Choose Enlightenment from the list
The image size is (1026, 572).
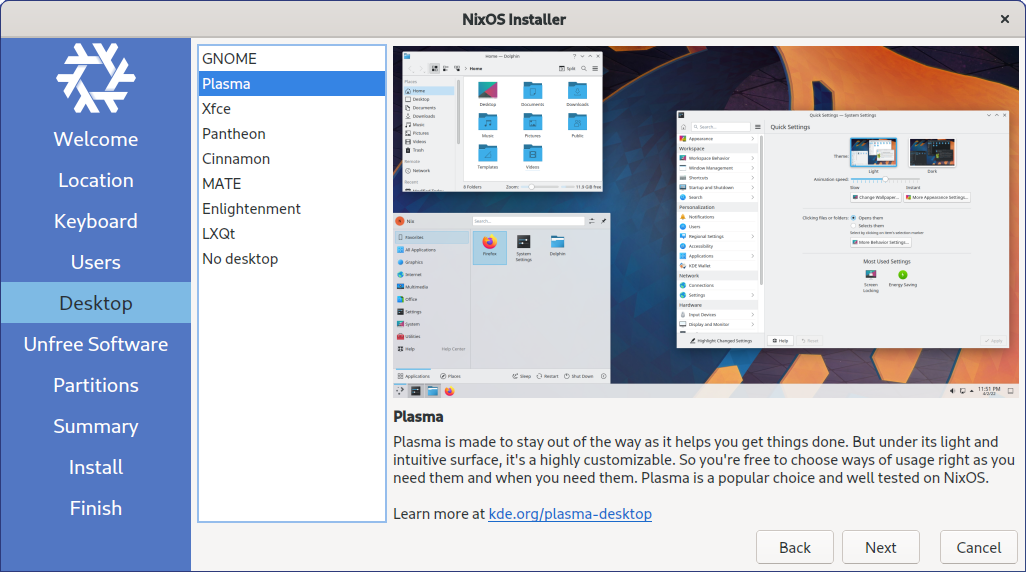tap(251, 209)
